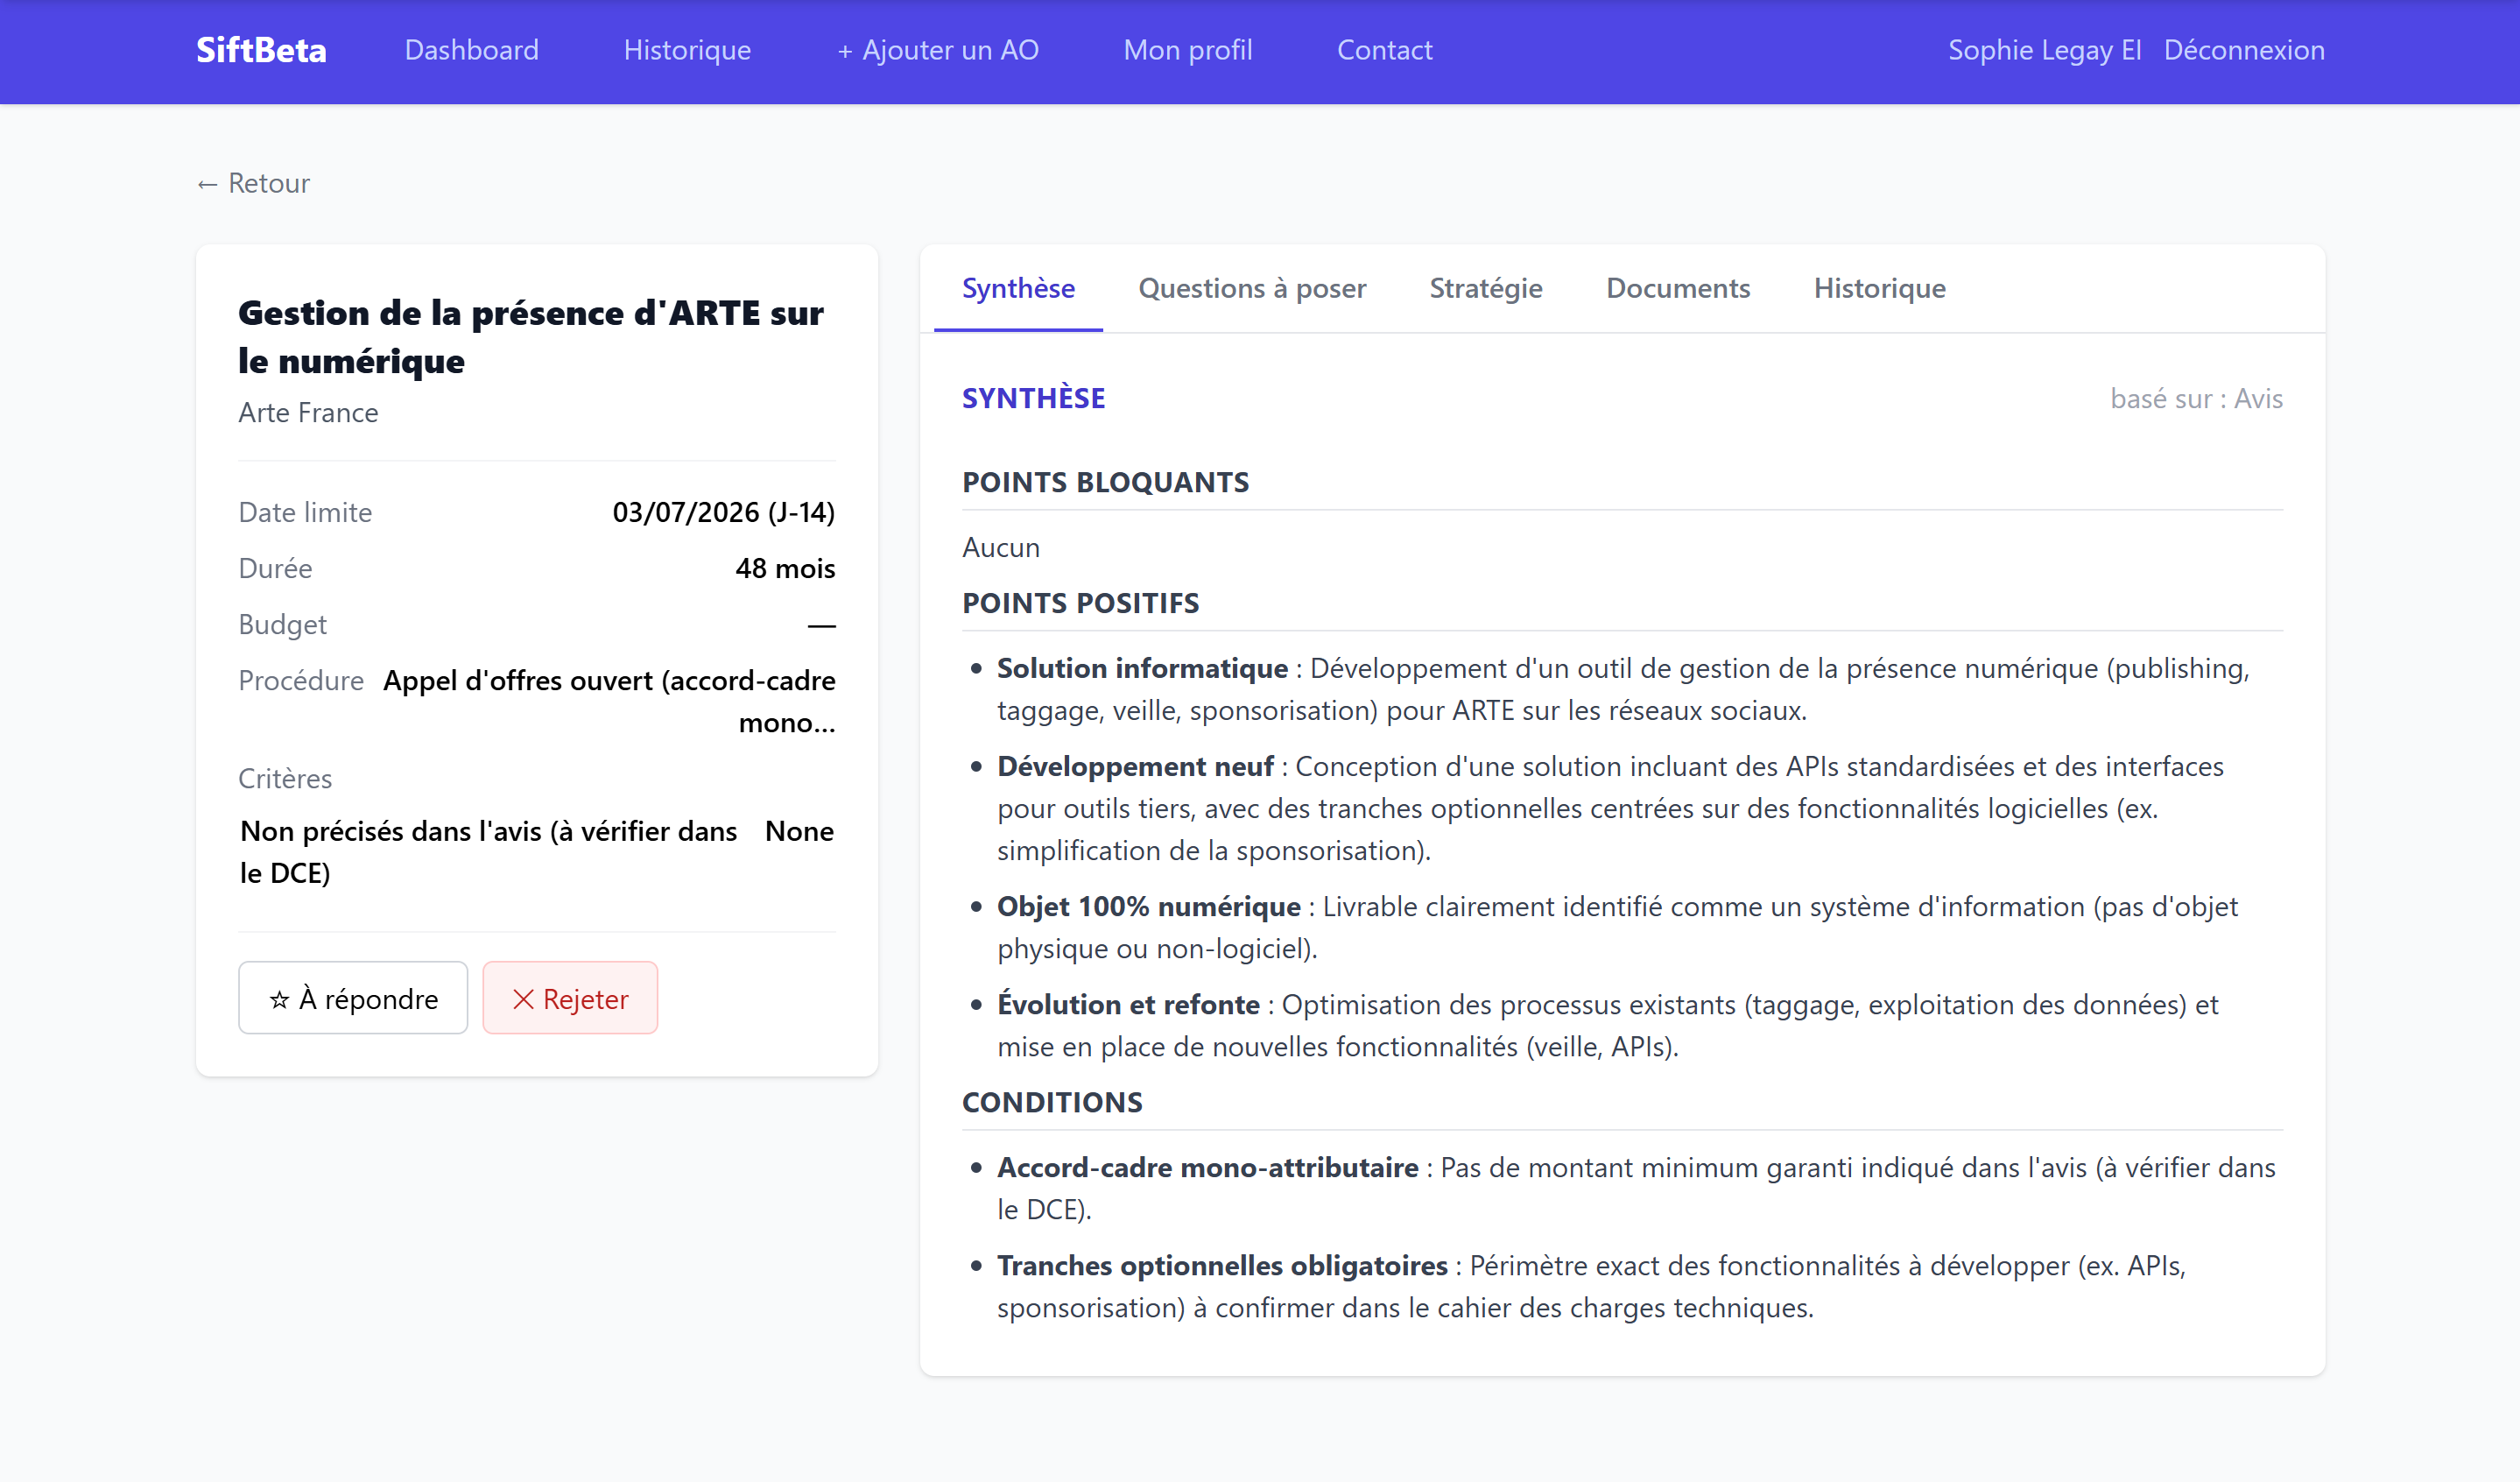Click the 'basé sur : Avis' label

click(x=2196, y=398)
